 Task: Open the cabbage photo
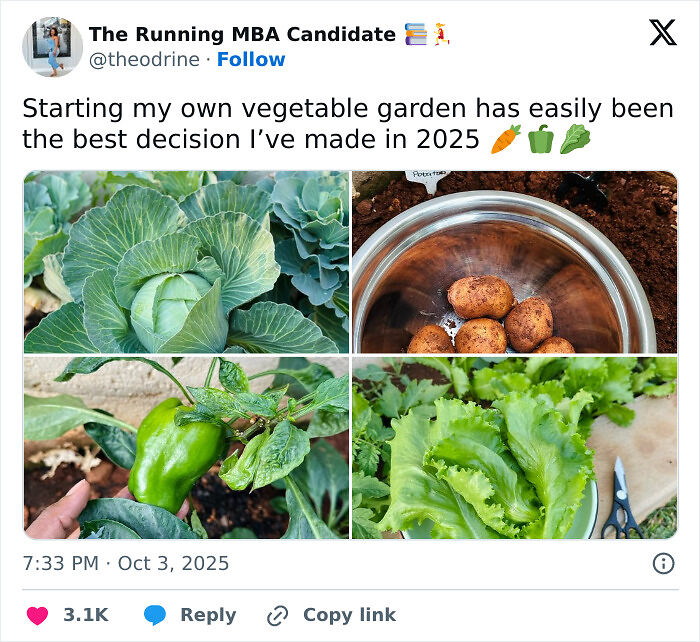coord(187,262)
